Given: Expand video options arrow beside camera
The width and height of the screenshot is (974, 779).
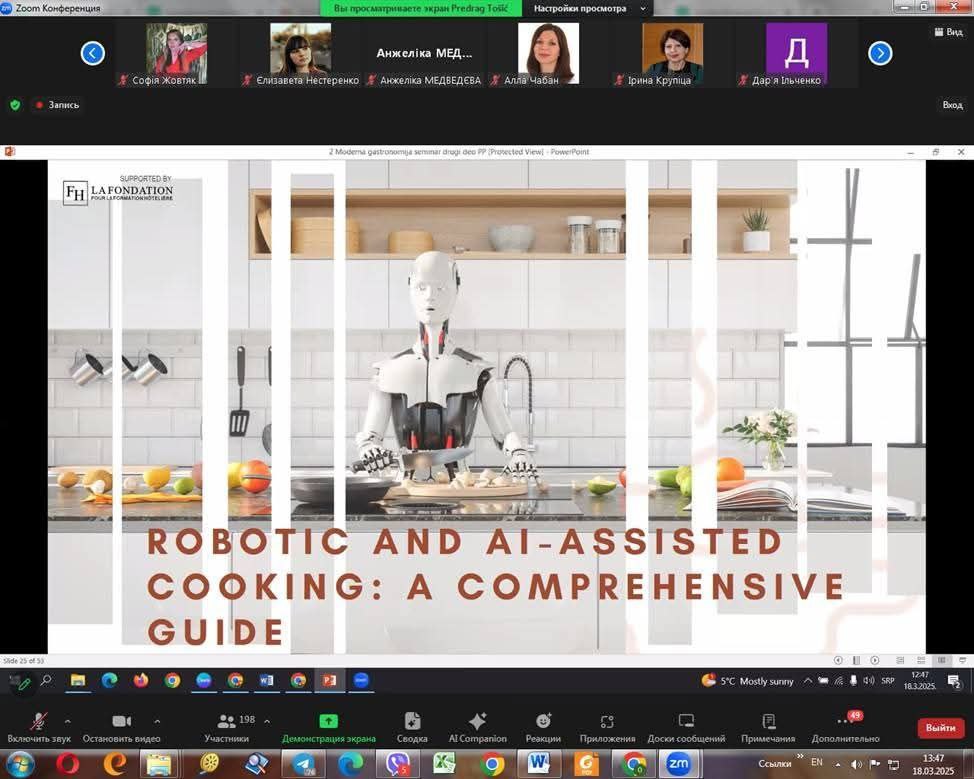Looking at the screenshot, I should (157, 720).
